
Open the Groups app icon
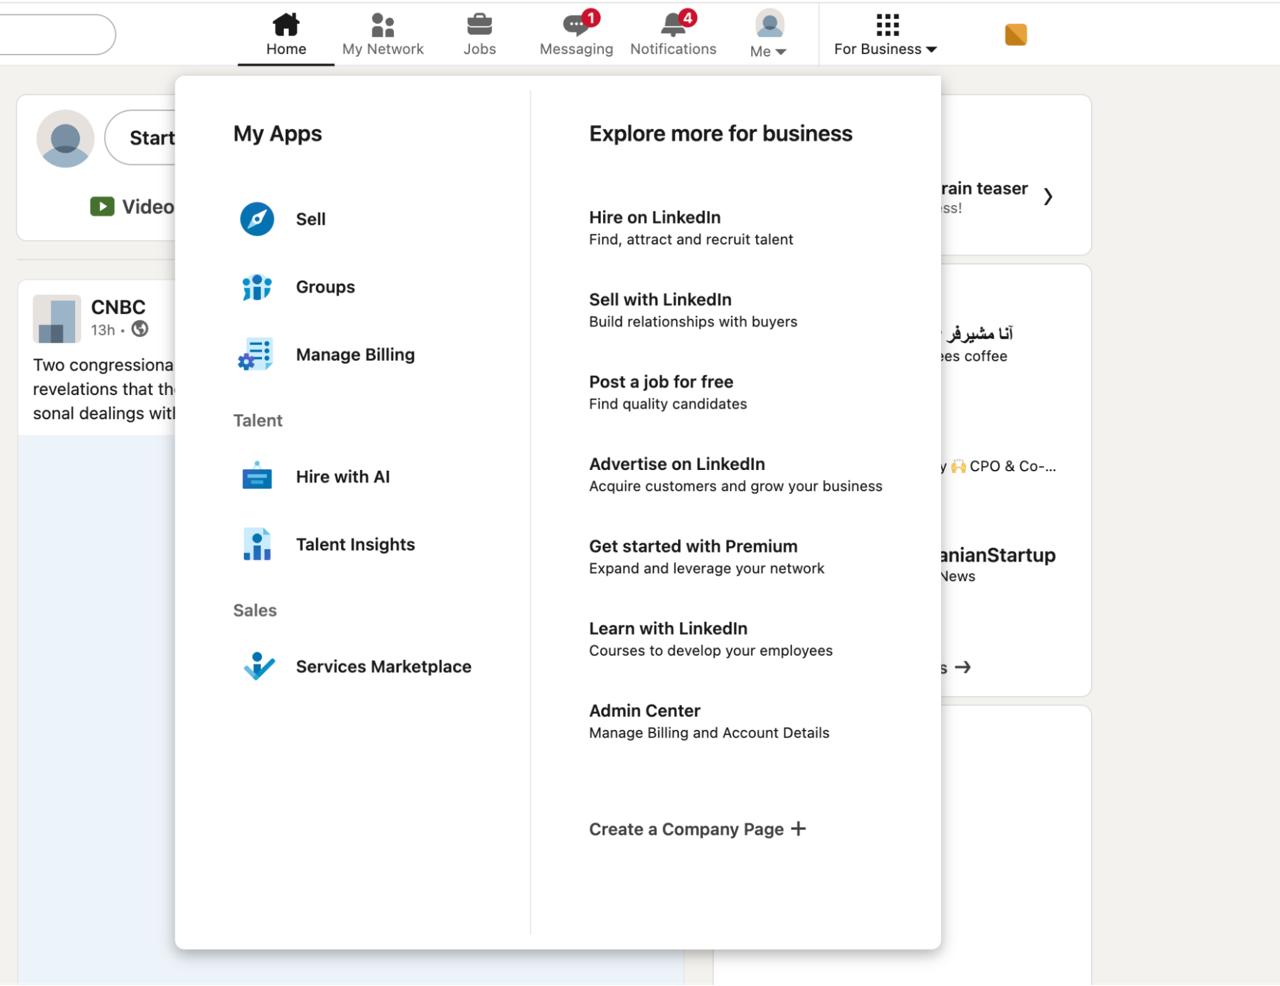click(257, 287)
